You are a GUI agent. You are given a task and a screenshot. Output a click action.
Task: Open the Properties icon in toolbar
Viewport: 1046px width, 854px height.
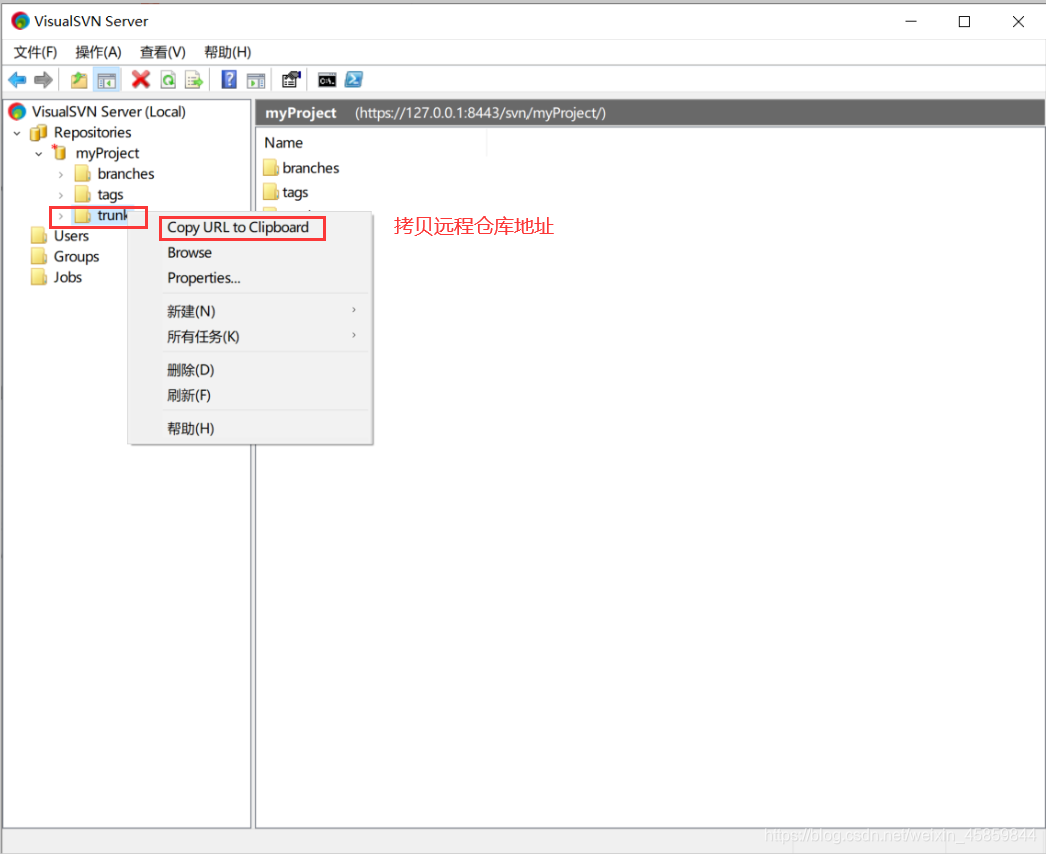pyautogui.click(x=291, y=79)
